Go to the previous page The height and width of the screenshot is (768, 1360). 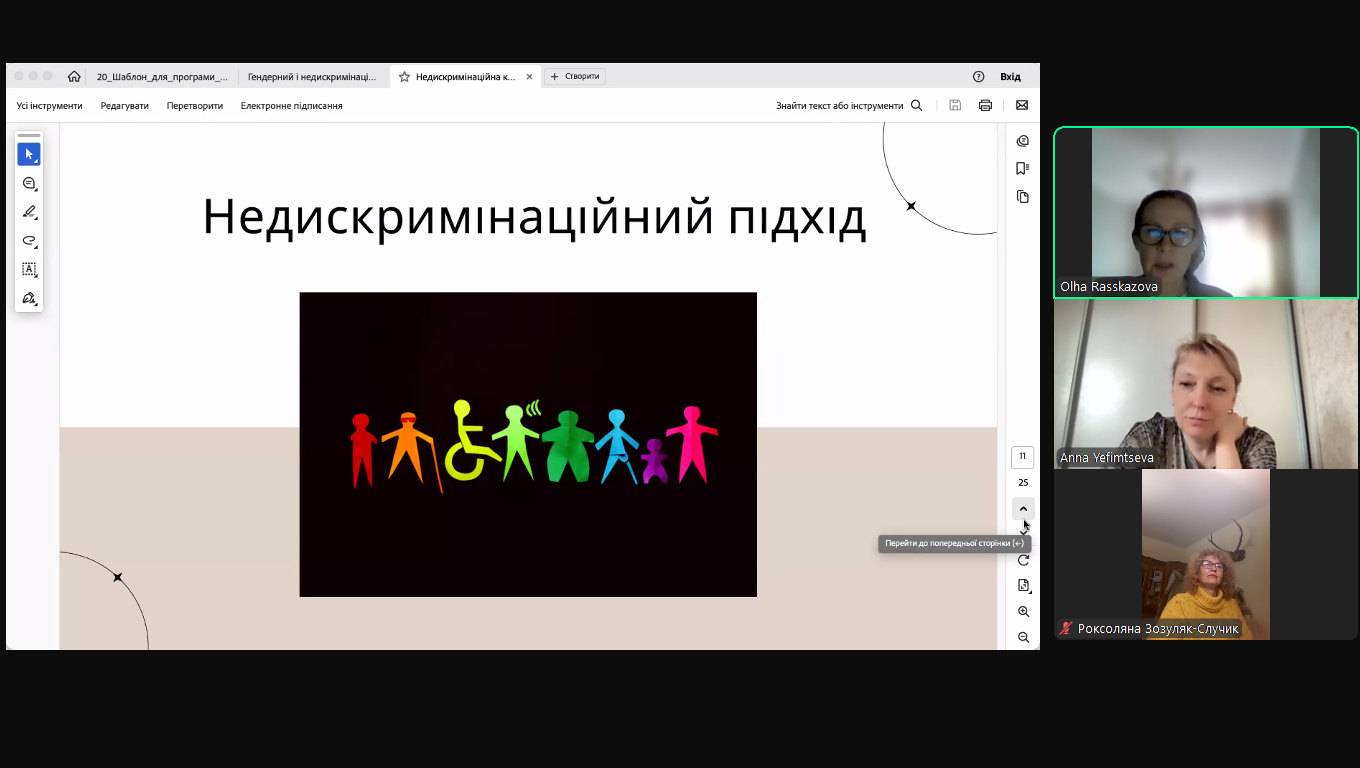click(1023, 509)
